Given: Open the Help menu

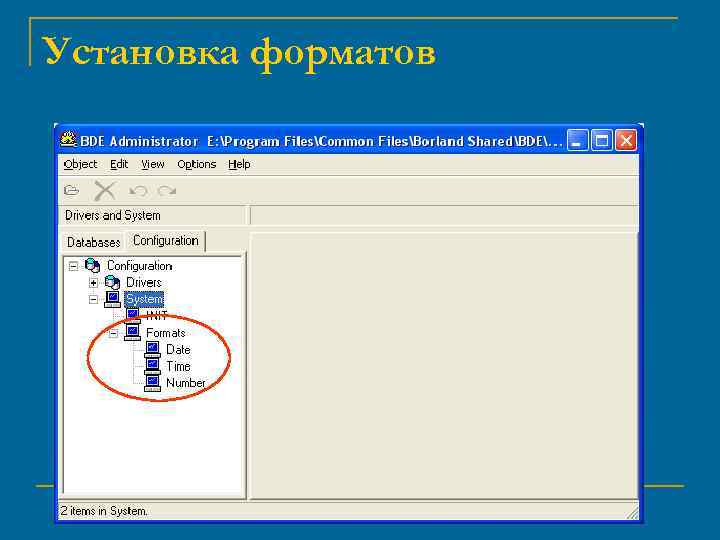Looking at the screenshot, I should tap(239, 164).
